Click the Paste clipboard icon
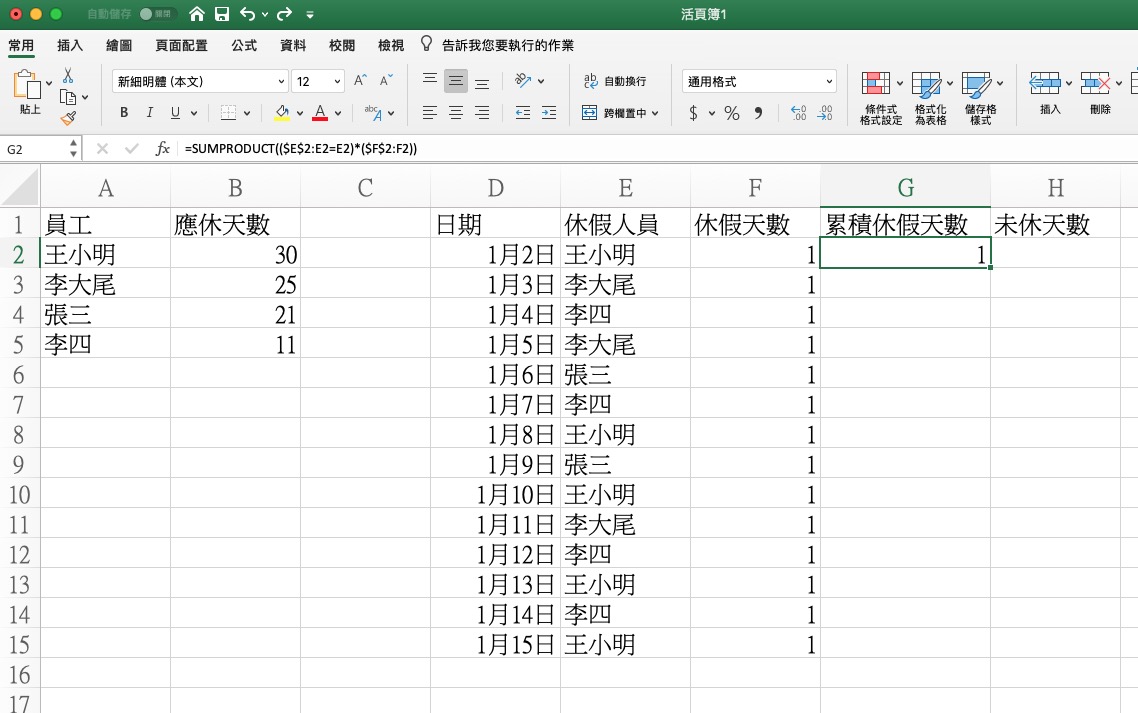 [x=28, y=86]
